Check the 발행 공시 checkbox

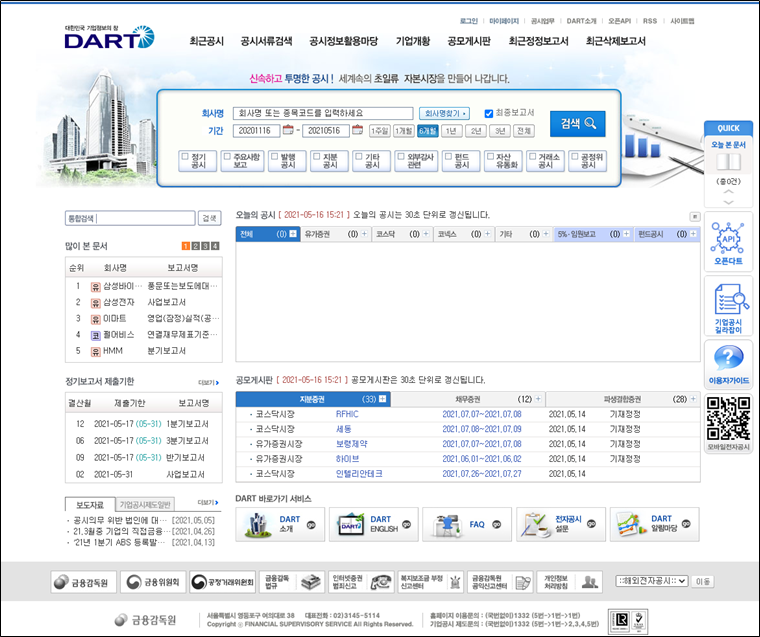[275, 157]
